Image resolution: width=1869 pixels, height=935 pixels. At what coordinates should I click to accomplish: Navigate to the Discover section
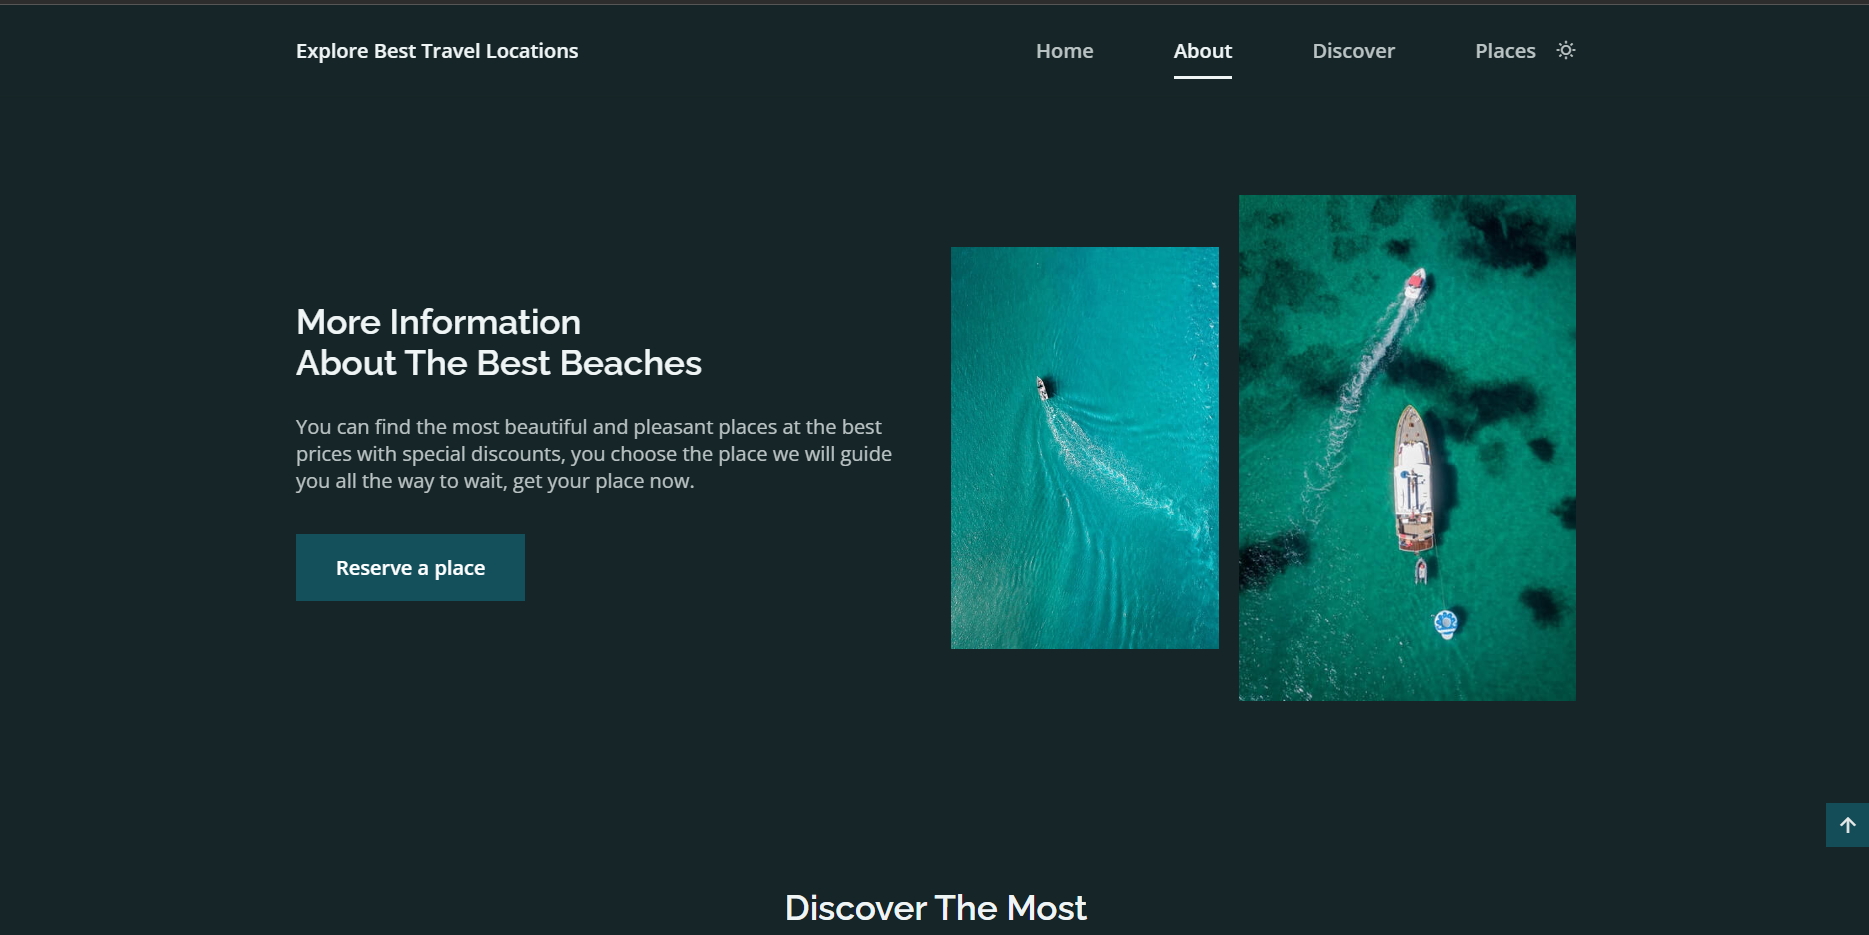pos(1353,50)
